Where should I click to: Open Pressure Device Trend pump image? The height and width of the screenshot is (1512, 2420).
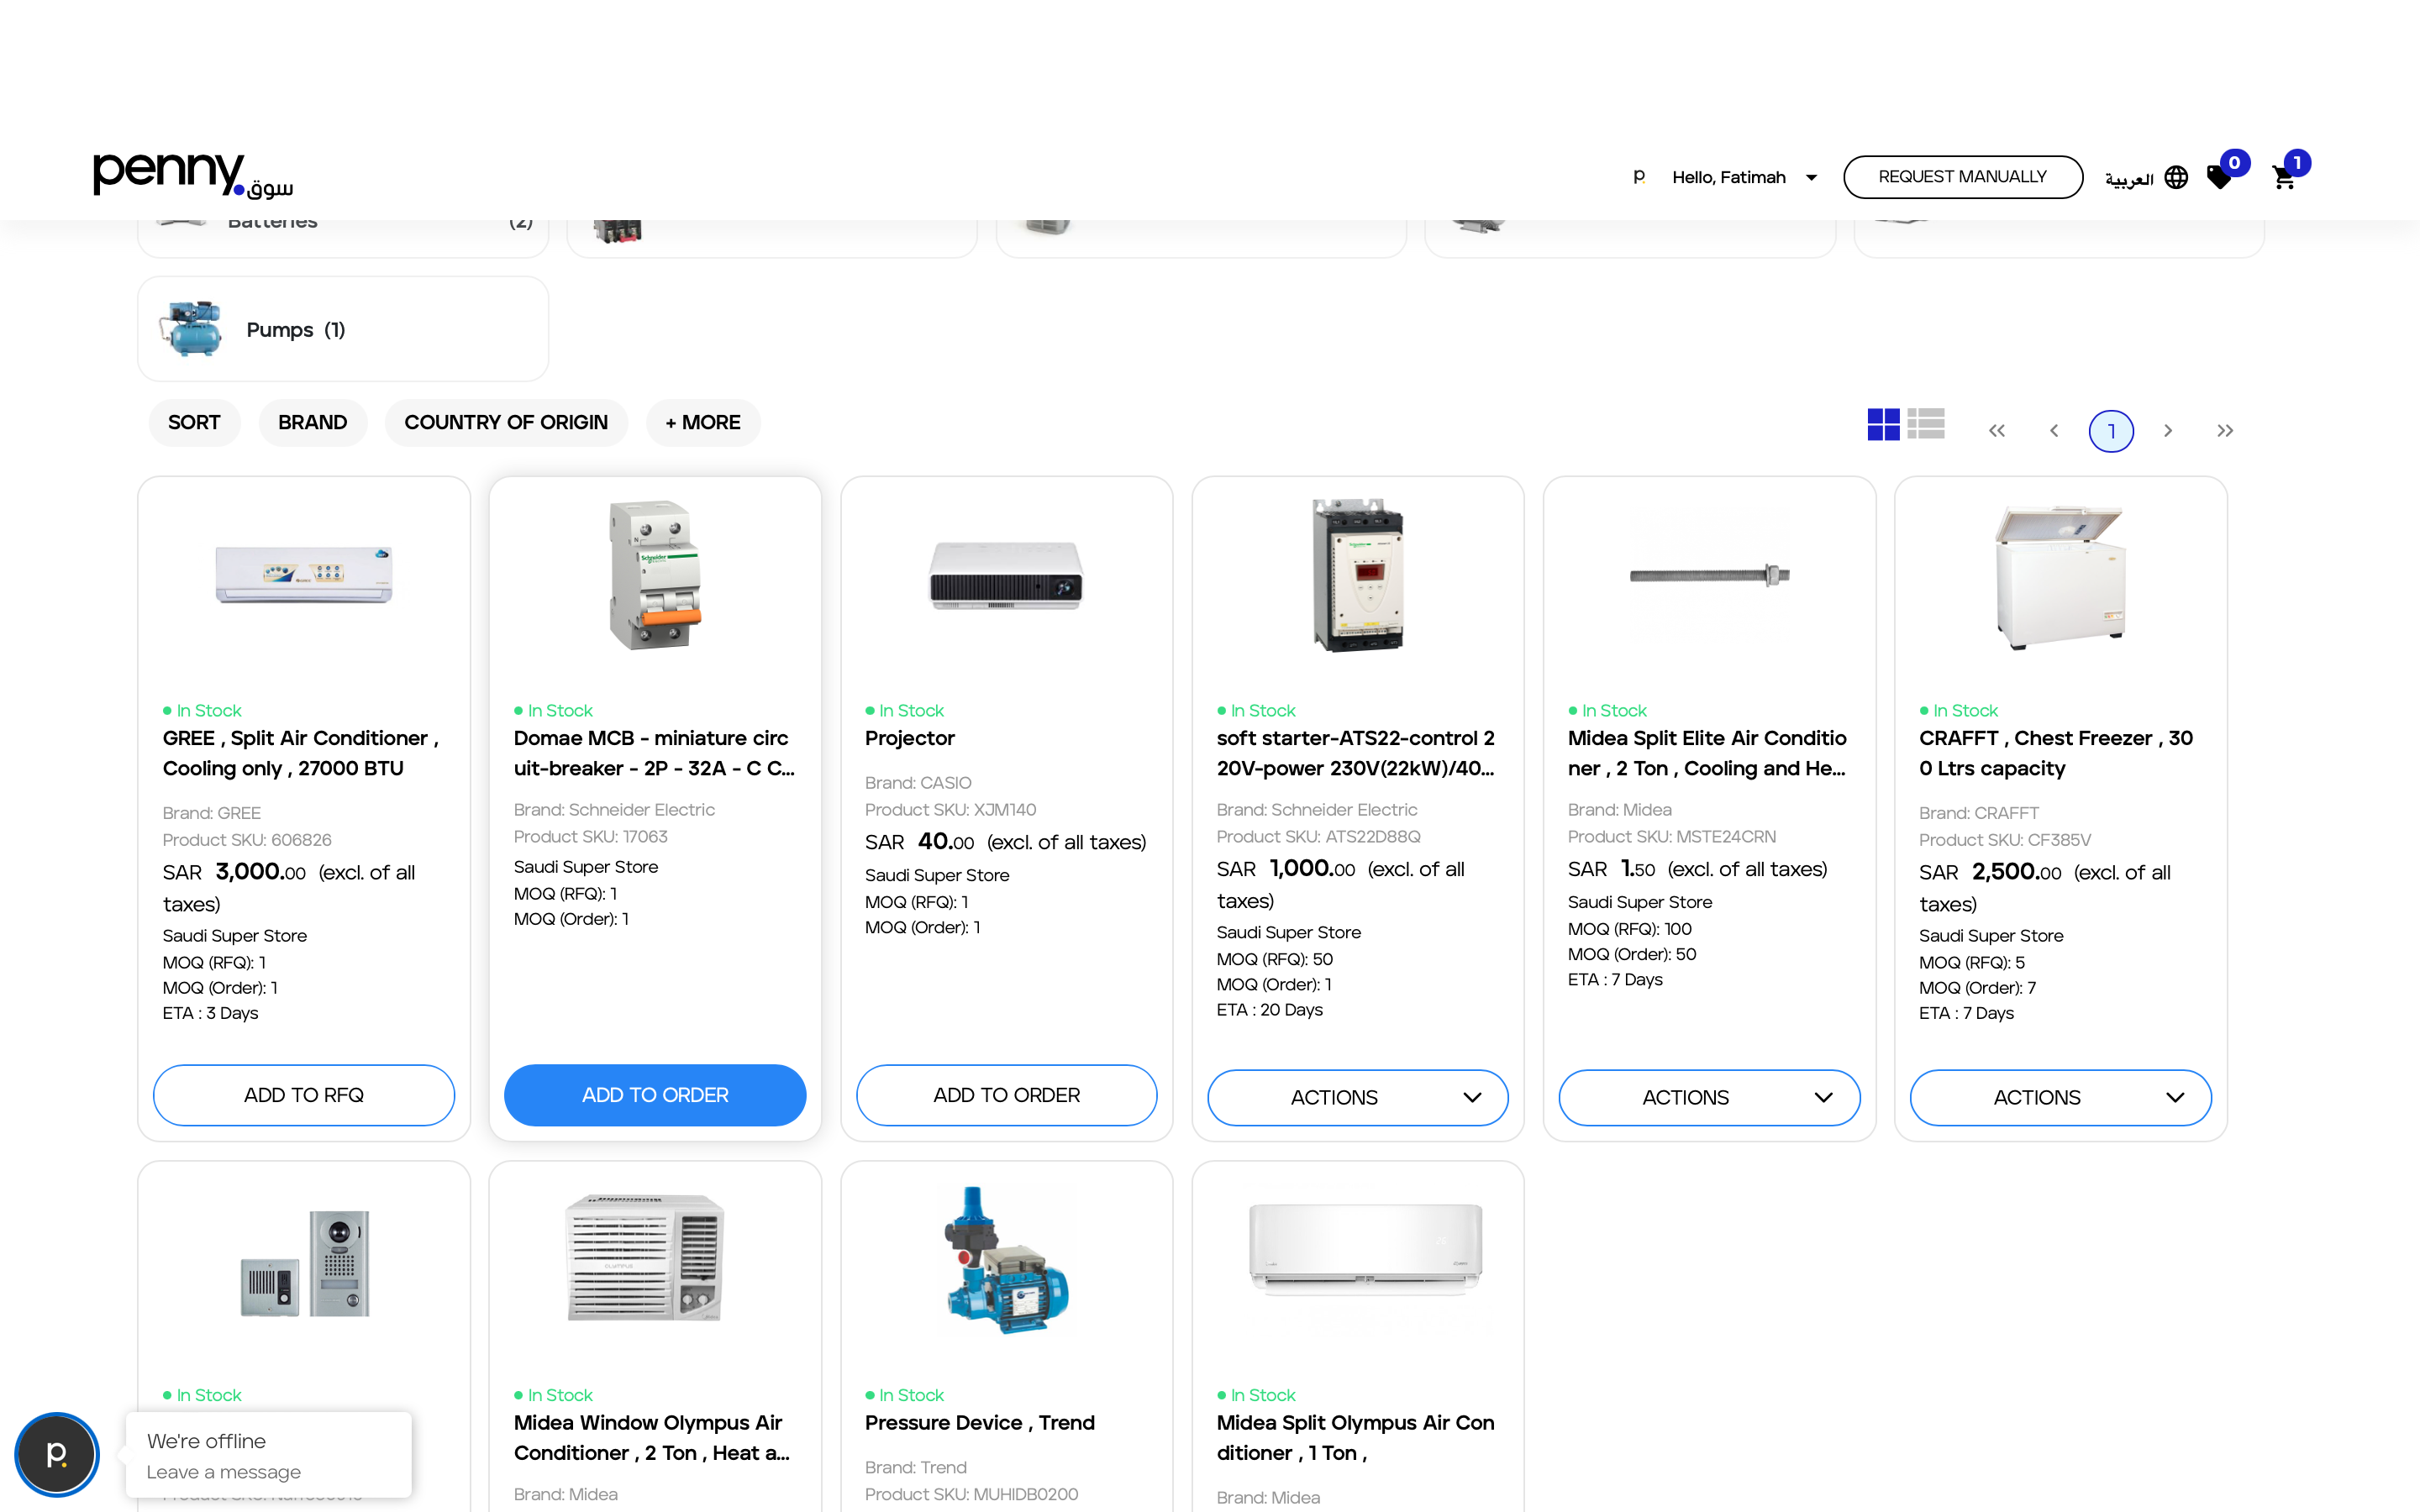pos(1006,1260)
